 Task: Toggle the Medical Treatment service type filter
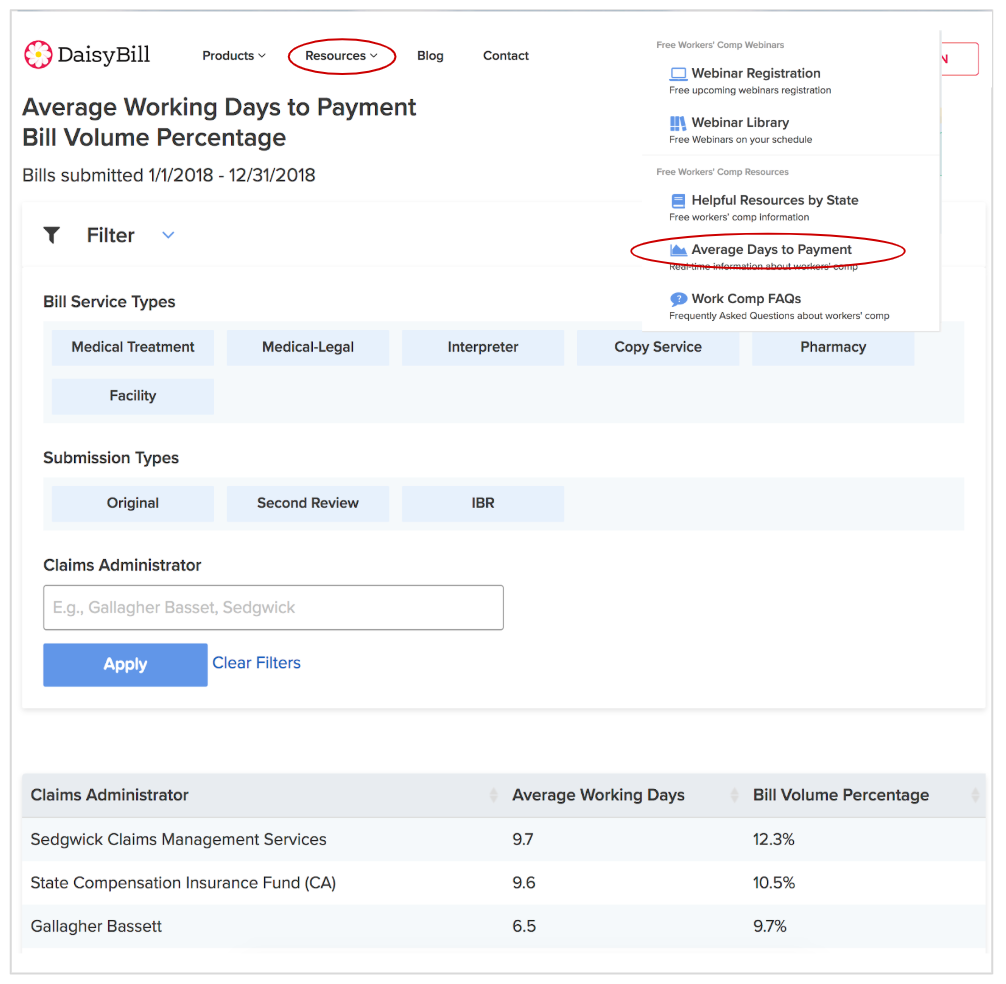point(133,347)
